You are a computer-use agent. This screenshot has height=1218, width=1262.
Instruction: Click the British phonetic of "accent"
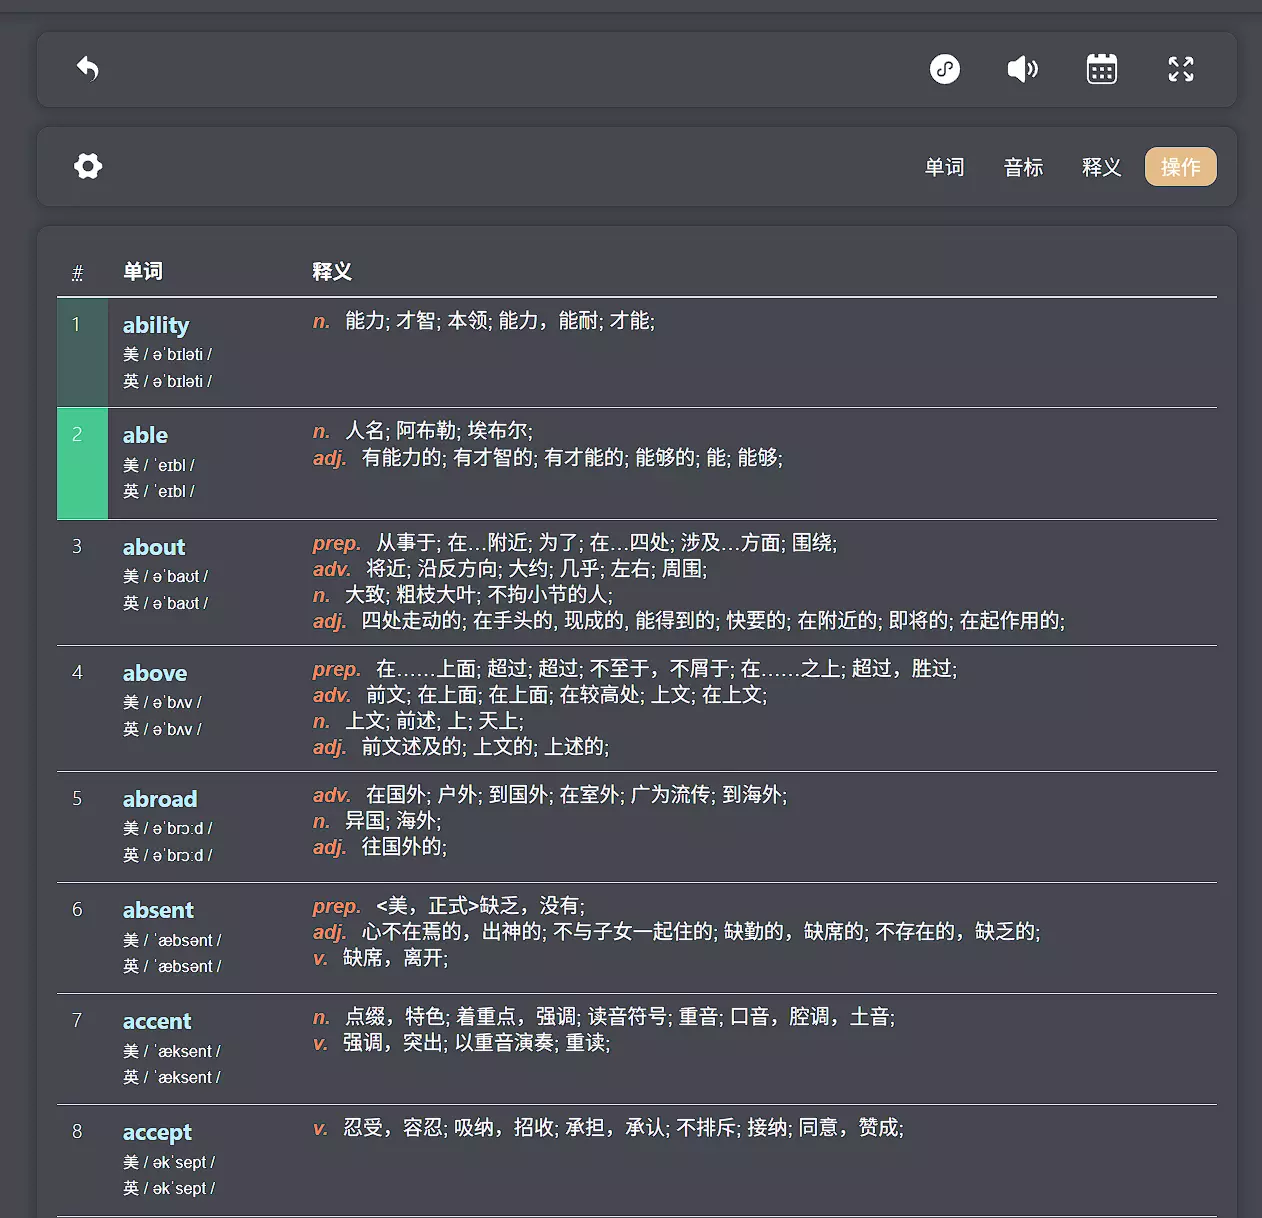pyautogui.click(x=172, y=1077)
